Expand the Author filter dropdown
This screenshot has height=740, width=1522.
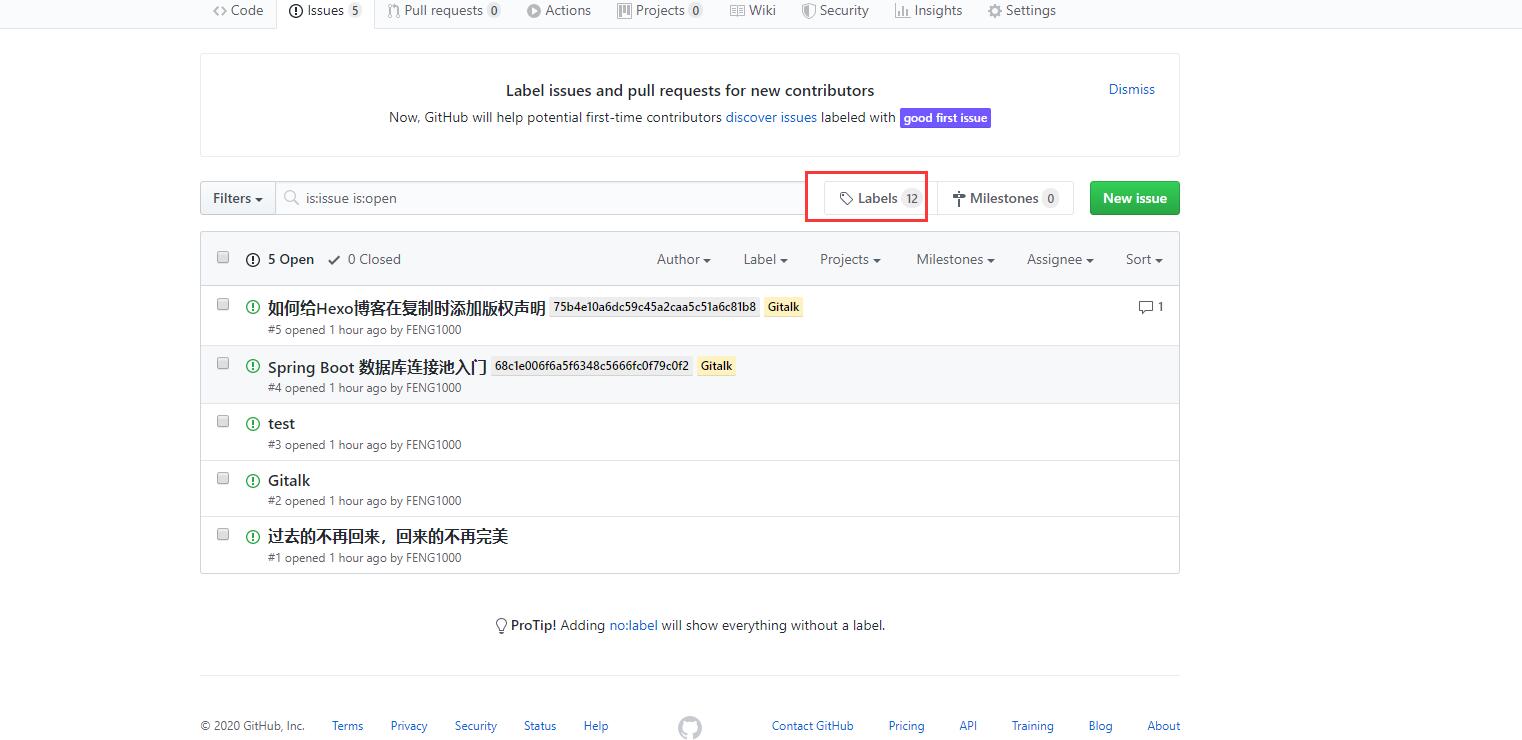683,259
